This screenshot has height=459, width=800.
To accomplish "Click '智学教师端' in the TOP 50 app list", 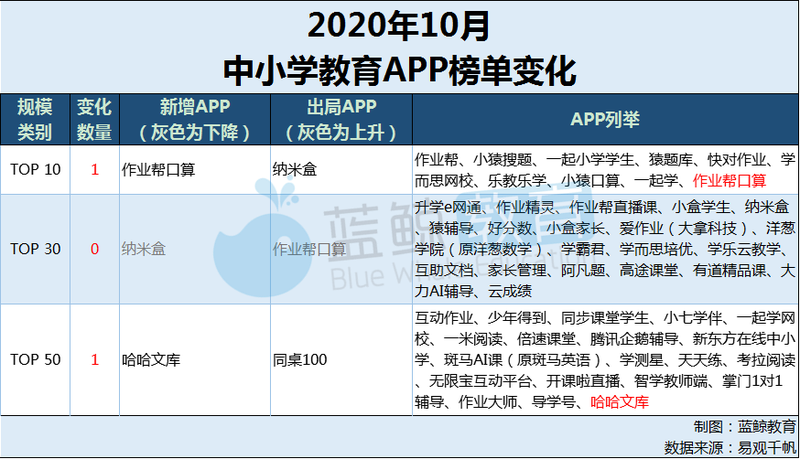I will point(671,381).
